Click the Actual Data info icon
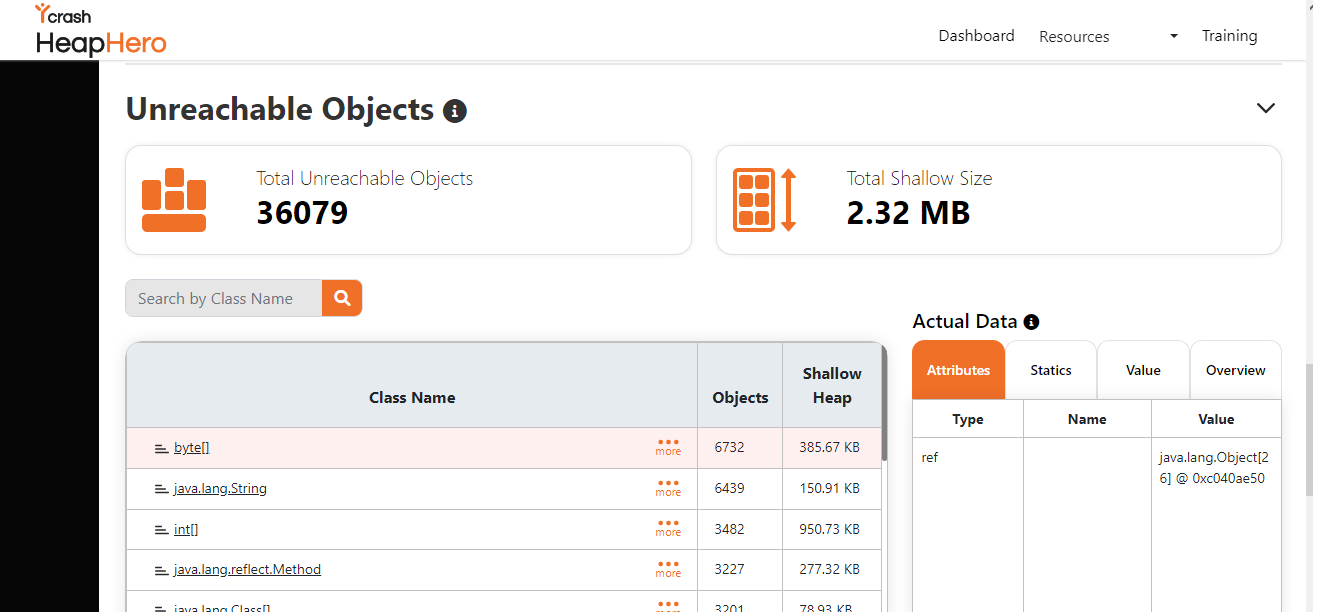The image size is (1318, 612). (1031, 322)
